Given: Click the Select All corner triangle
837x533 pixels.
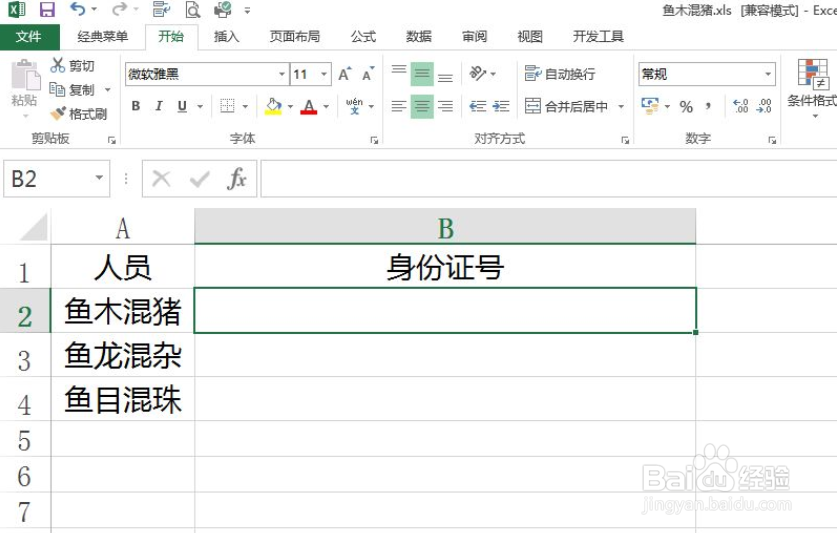Looking at the screenshot, I should click(x=34, y=227).
